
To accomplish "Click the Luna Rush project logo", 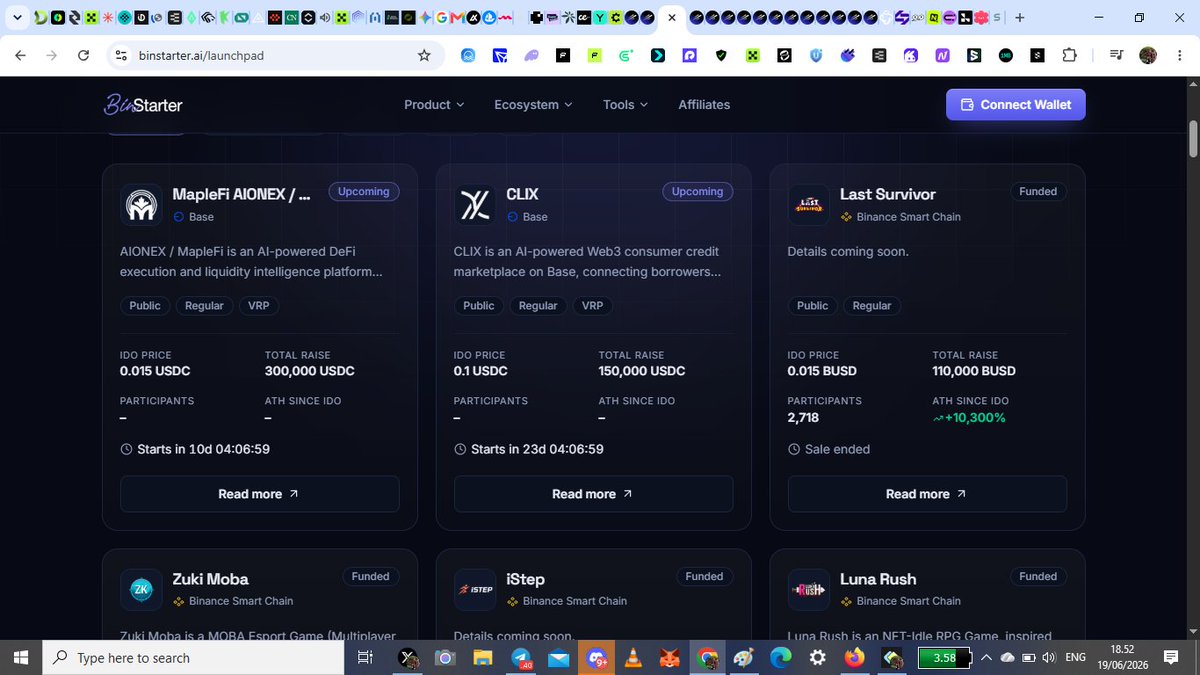I will point(809,589).
